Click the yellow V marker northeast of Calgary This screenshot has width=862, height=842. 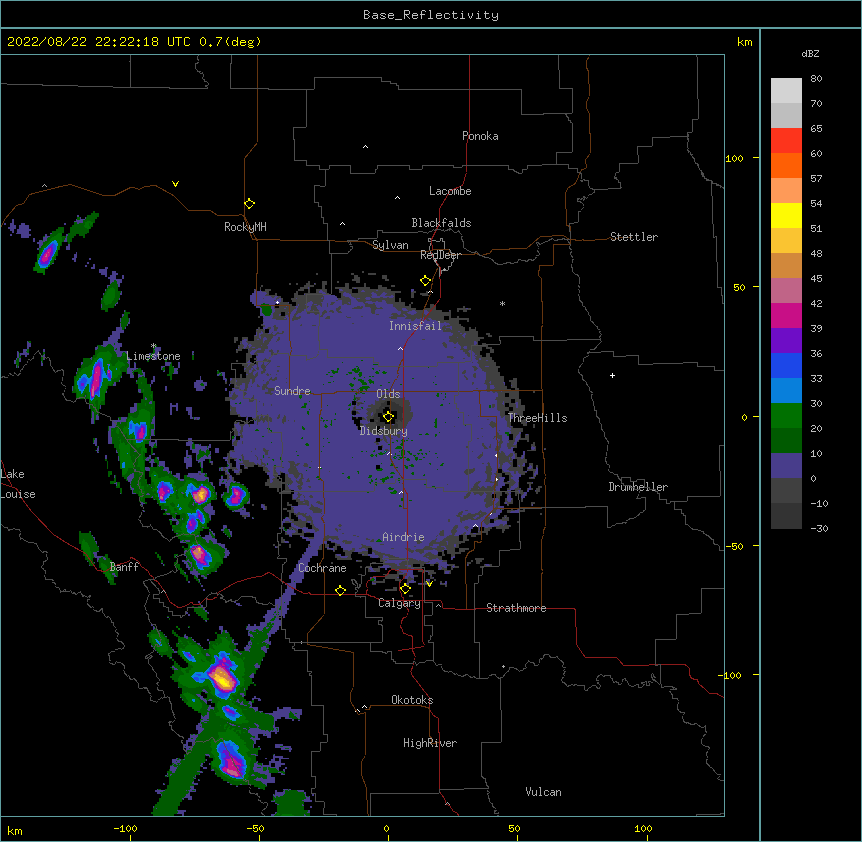[429, 584]
